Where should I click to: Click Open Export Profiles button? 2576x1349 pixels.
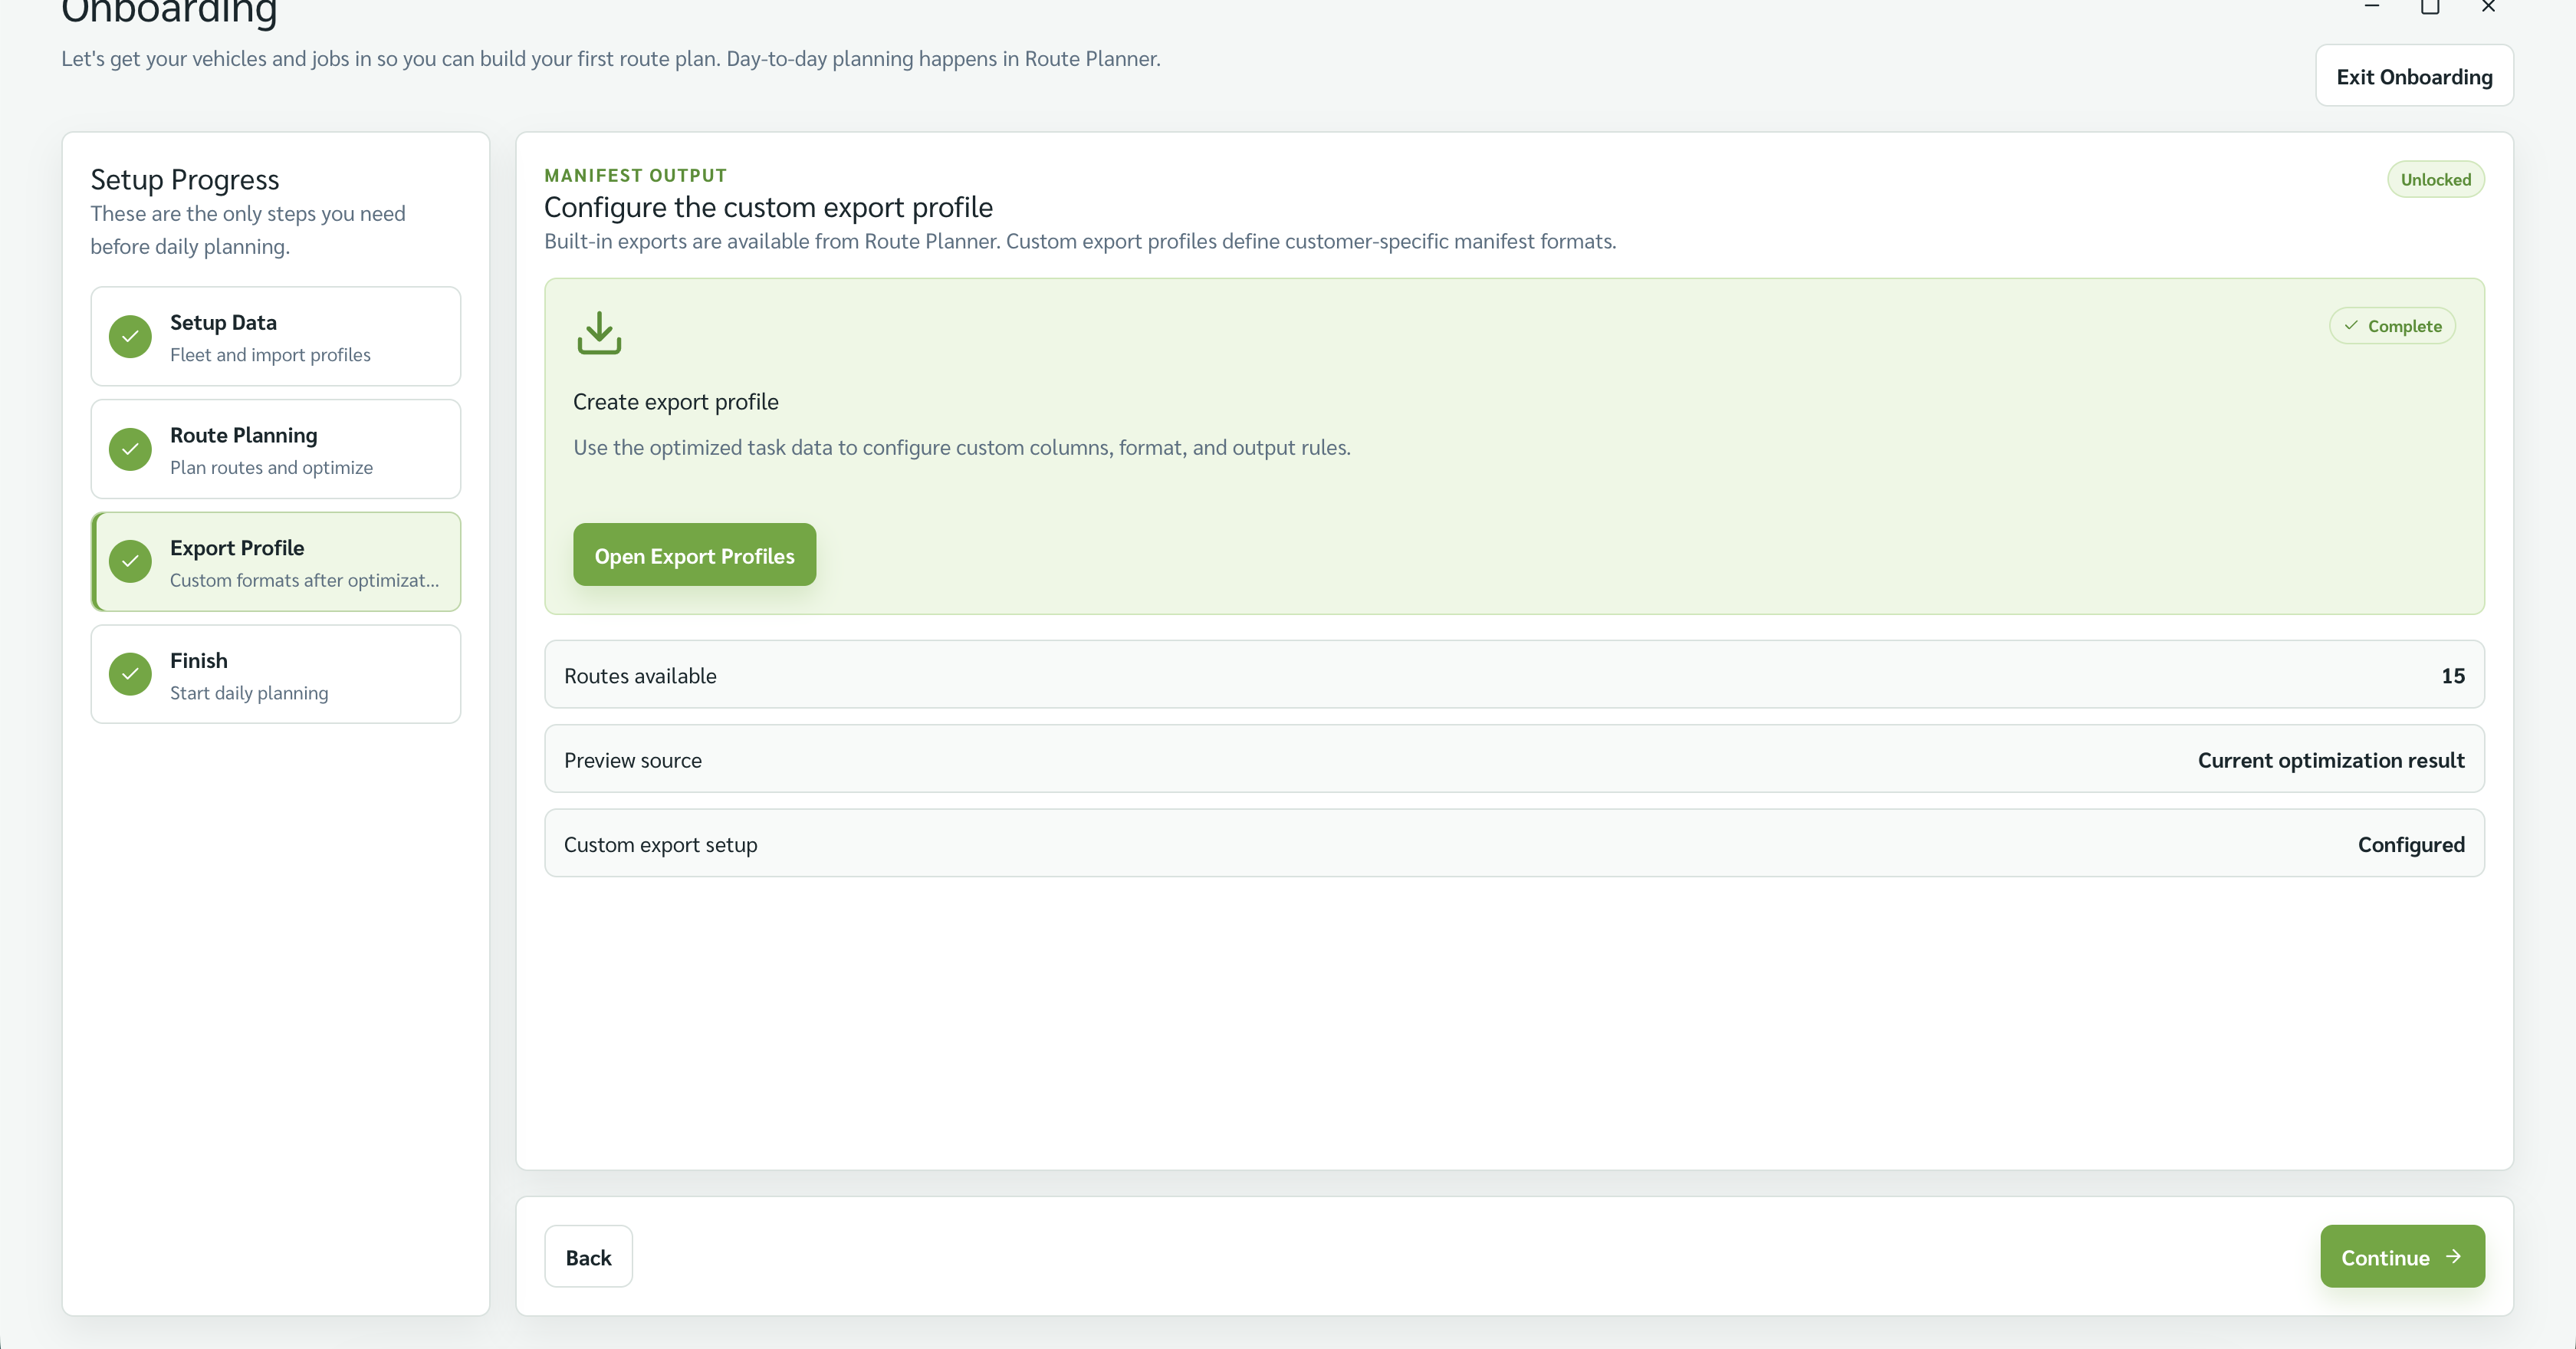point(694,555)
